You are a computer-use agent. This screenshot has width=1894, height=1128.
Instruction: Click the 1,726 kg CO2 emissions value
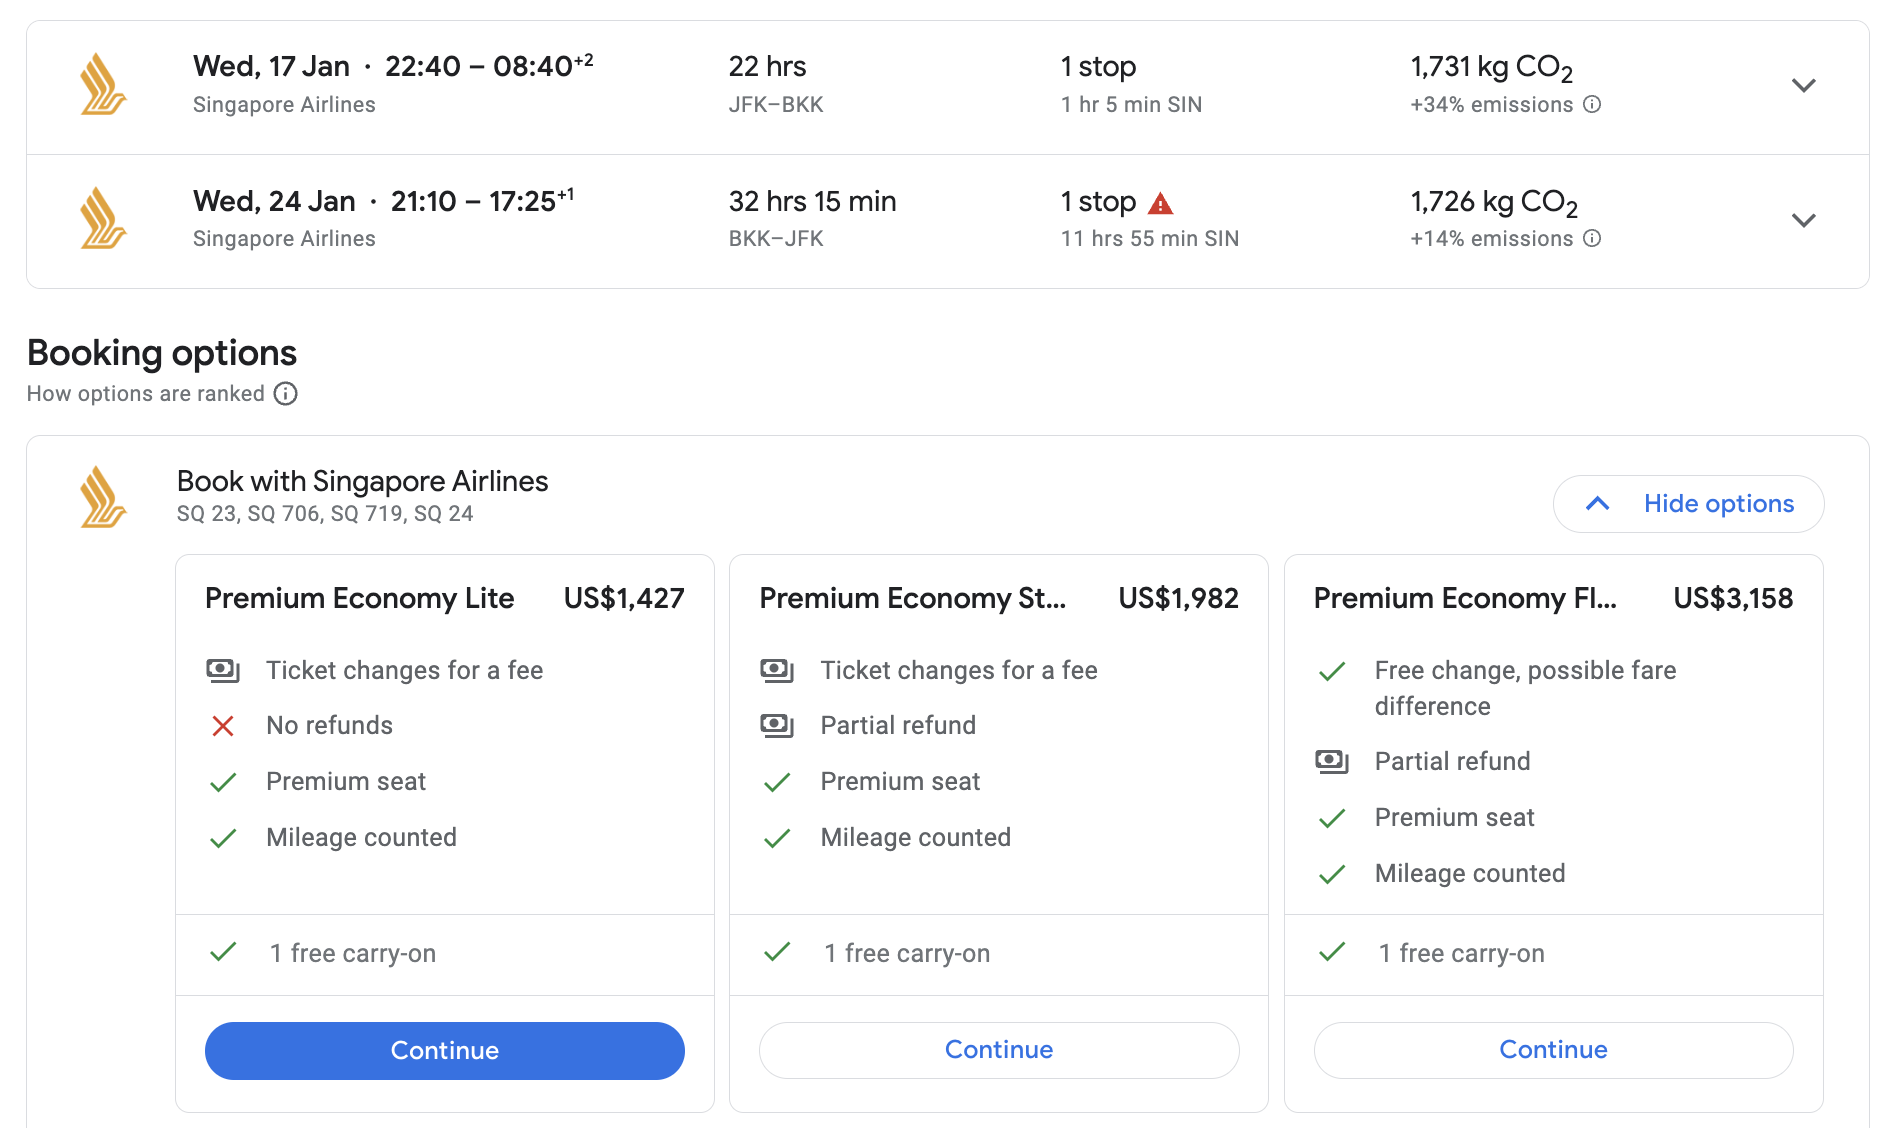[x=1494, y=203]
